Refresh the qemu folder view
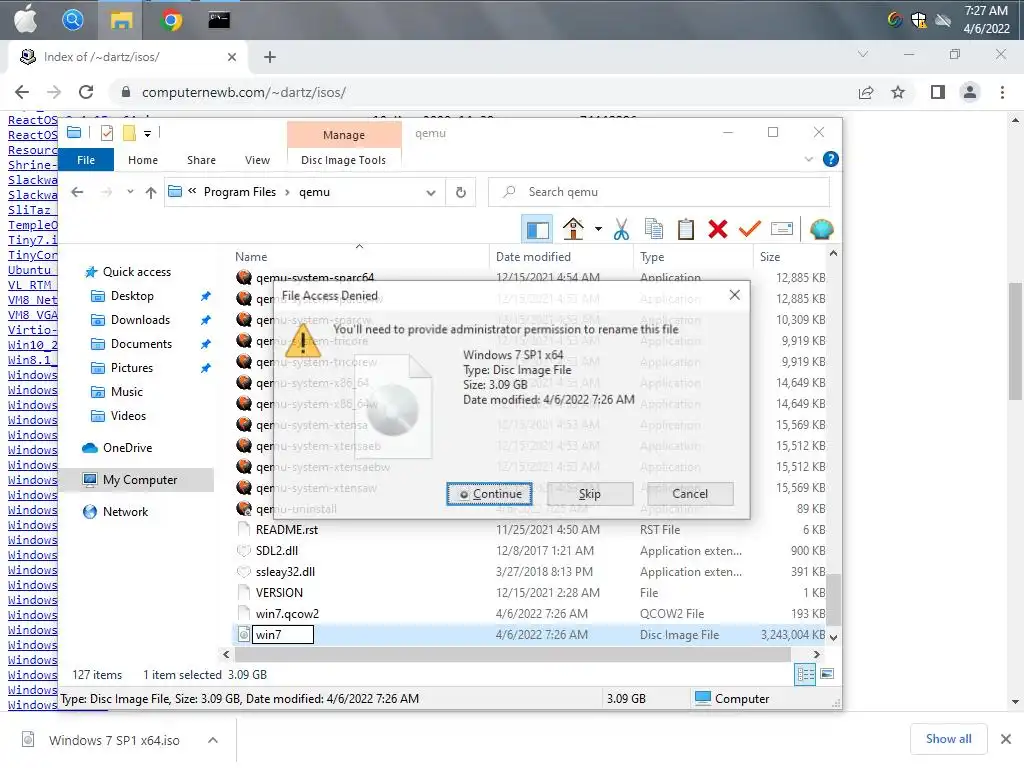The image size is (1024, 768). (x=460, y=193)
